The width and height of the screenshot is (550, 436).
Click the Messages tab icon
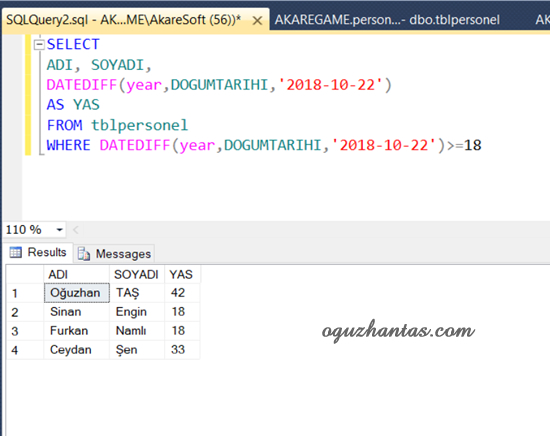click(84, 254)
